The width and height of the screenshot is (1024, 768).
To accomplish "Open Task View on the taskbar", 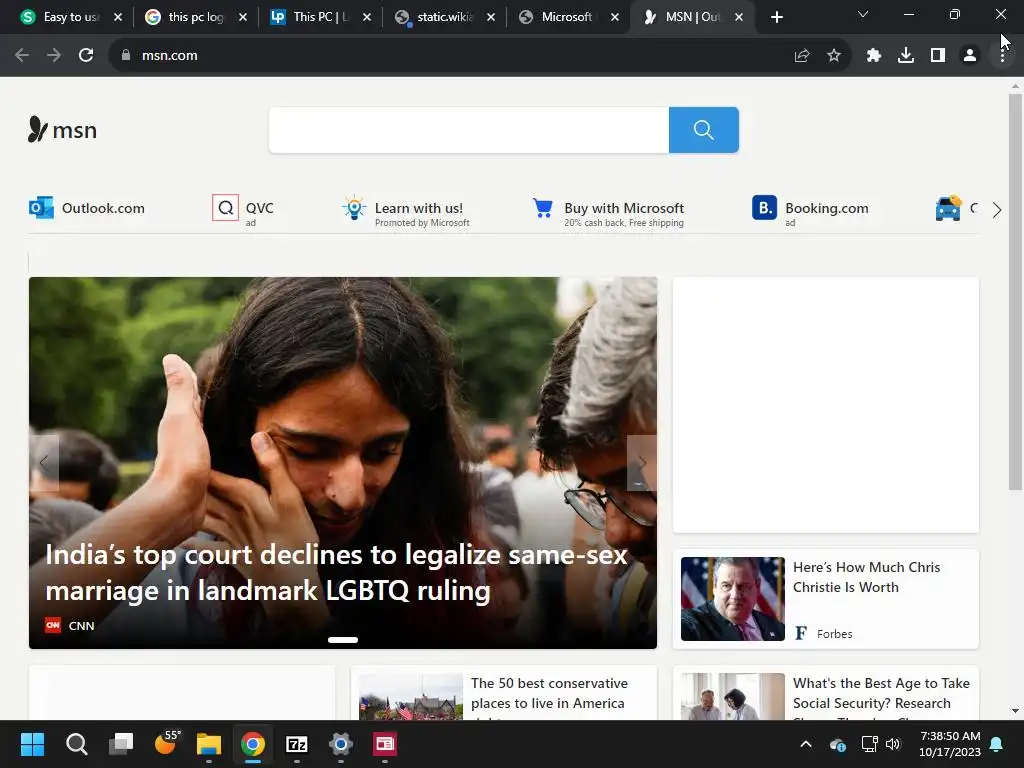I will [x=121, y=744].
